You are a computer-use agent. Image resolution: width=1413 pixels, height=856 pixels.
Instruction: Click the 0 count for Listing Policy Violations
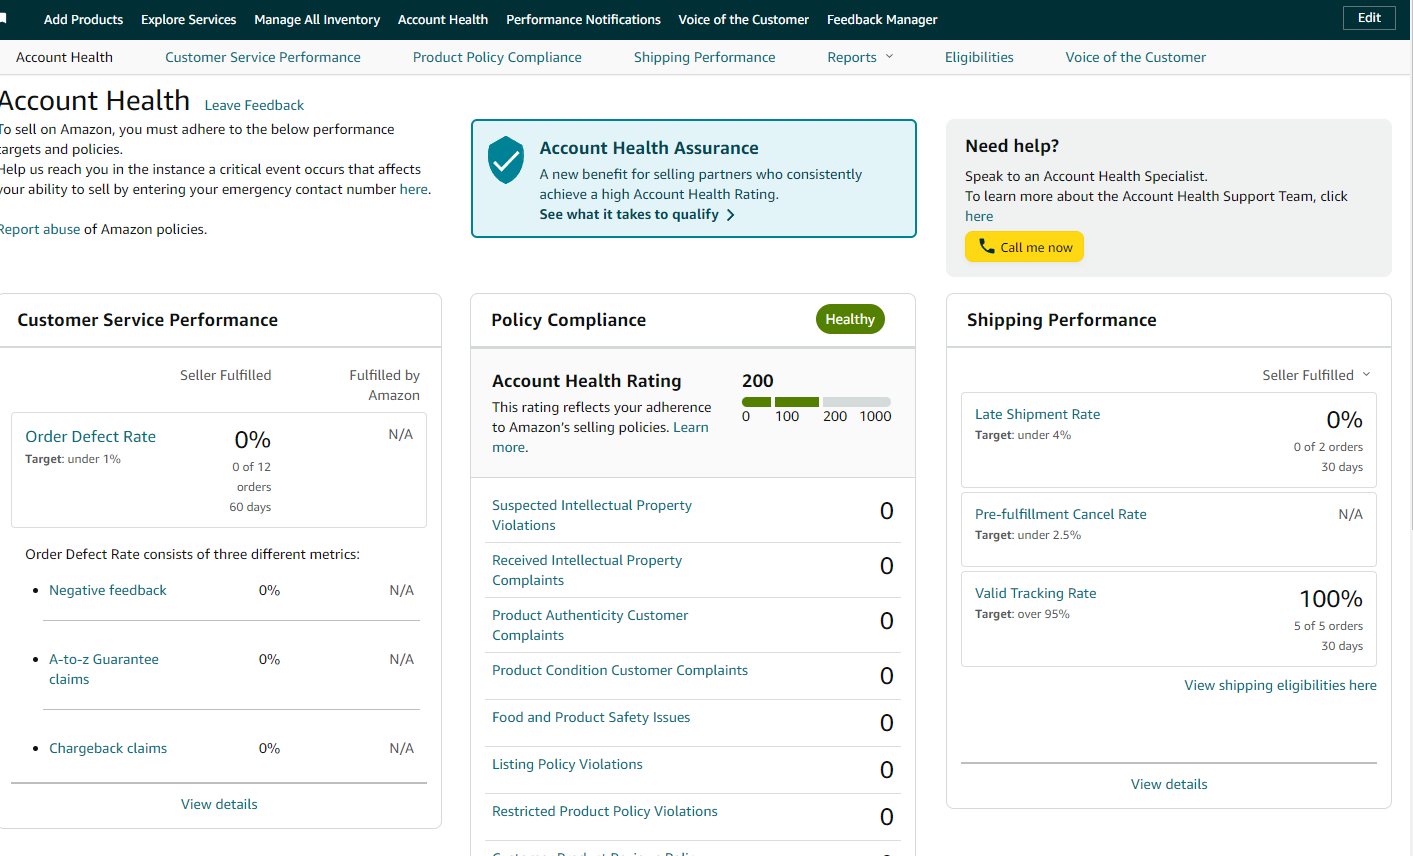[x=886, y=770]
